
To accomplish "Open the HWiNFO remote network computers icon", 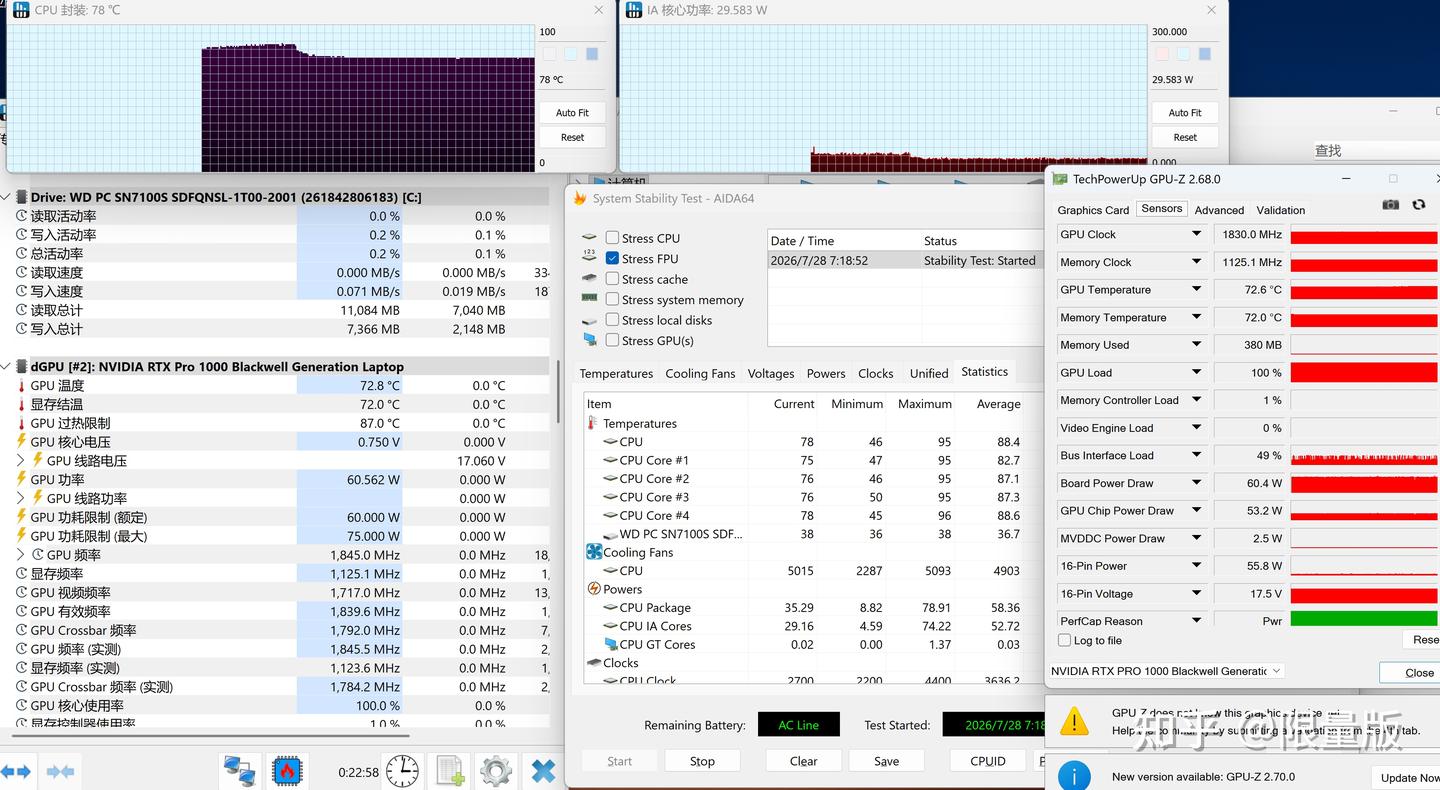I will [x=240, y=771].
